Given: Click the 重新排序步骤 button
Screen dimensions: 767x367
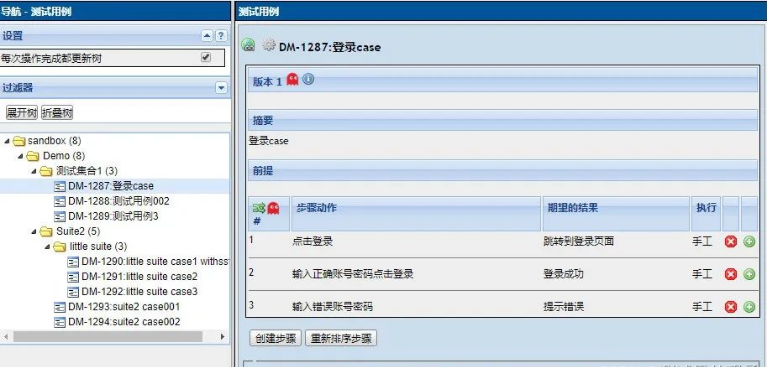Looking at the screenshot, I should click(341, 338).
